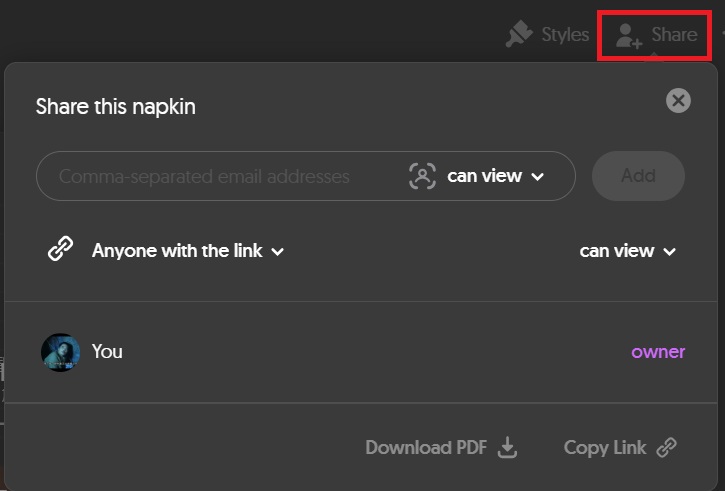Click the chevron arrow inside the email field
The height and width of the screenshot is (491, 725).
(x=538, y=177)
